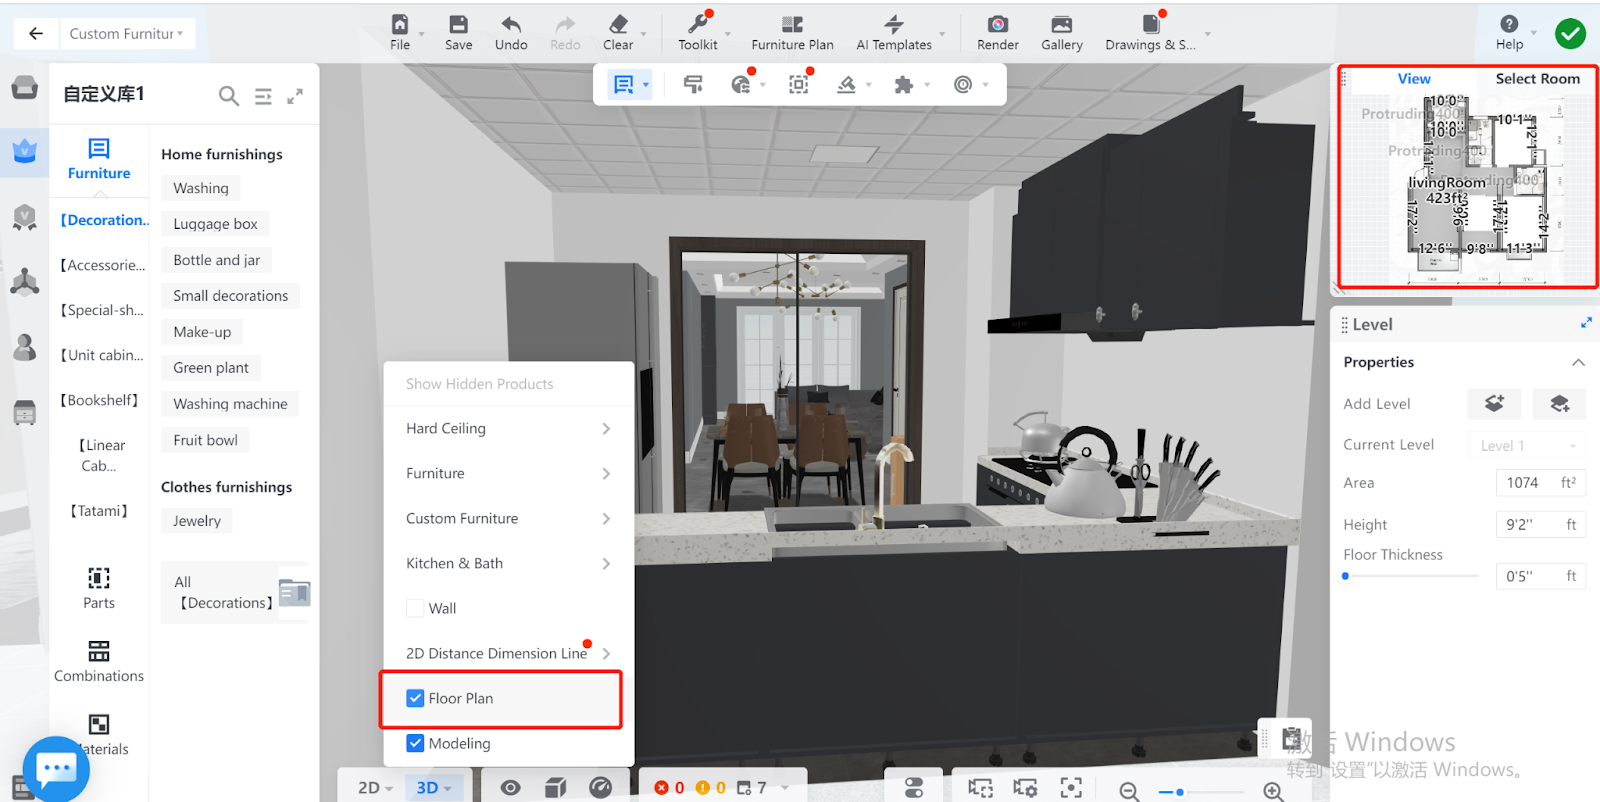Open the chat support bubble
Screen dimensions: 1600x802
coord(56,769)
